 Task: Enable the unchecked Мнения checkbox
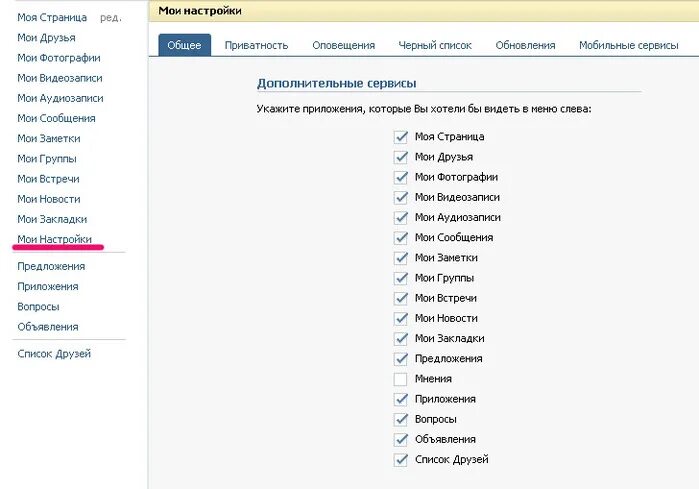coord(400,379)
